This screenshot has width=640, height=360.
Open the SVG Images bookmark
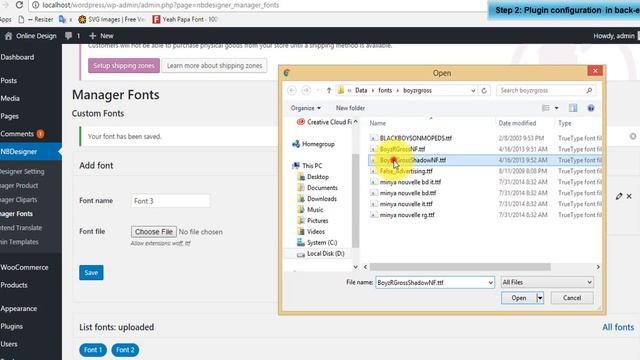click(x=111, y=19)
